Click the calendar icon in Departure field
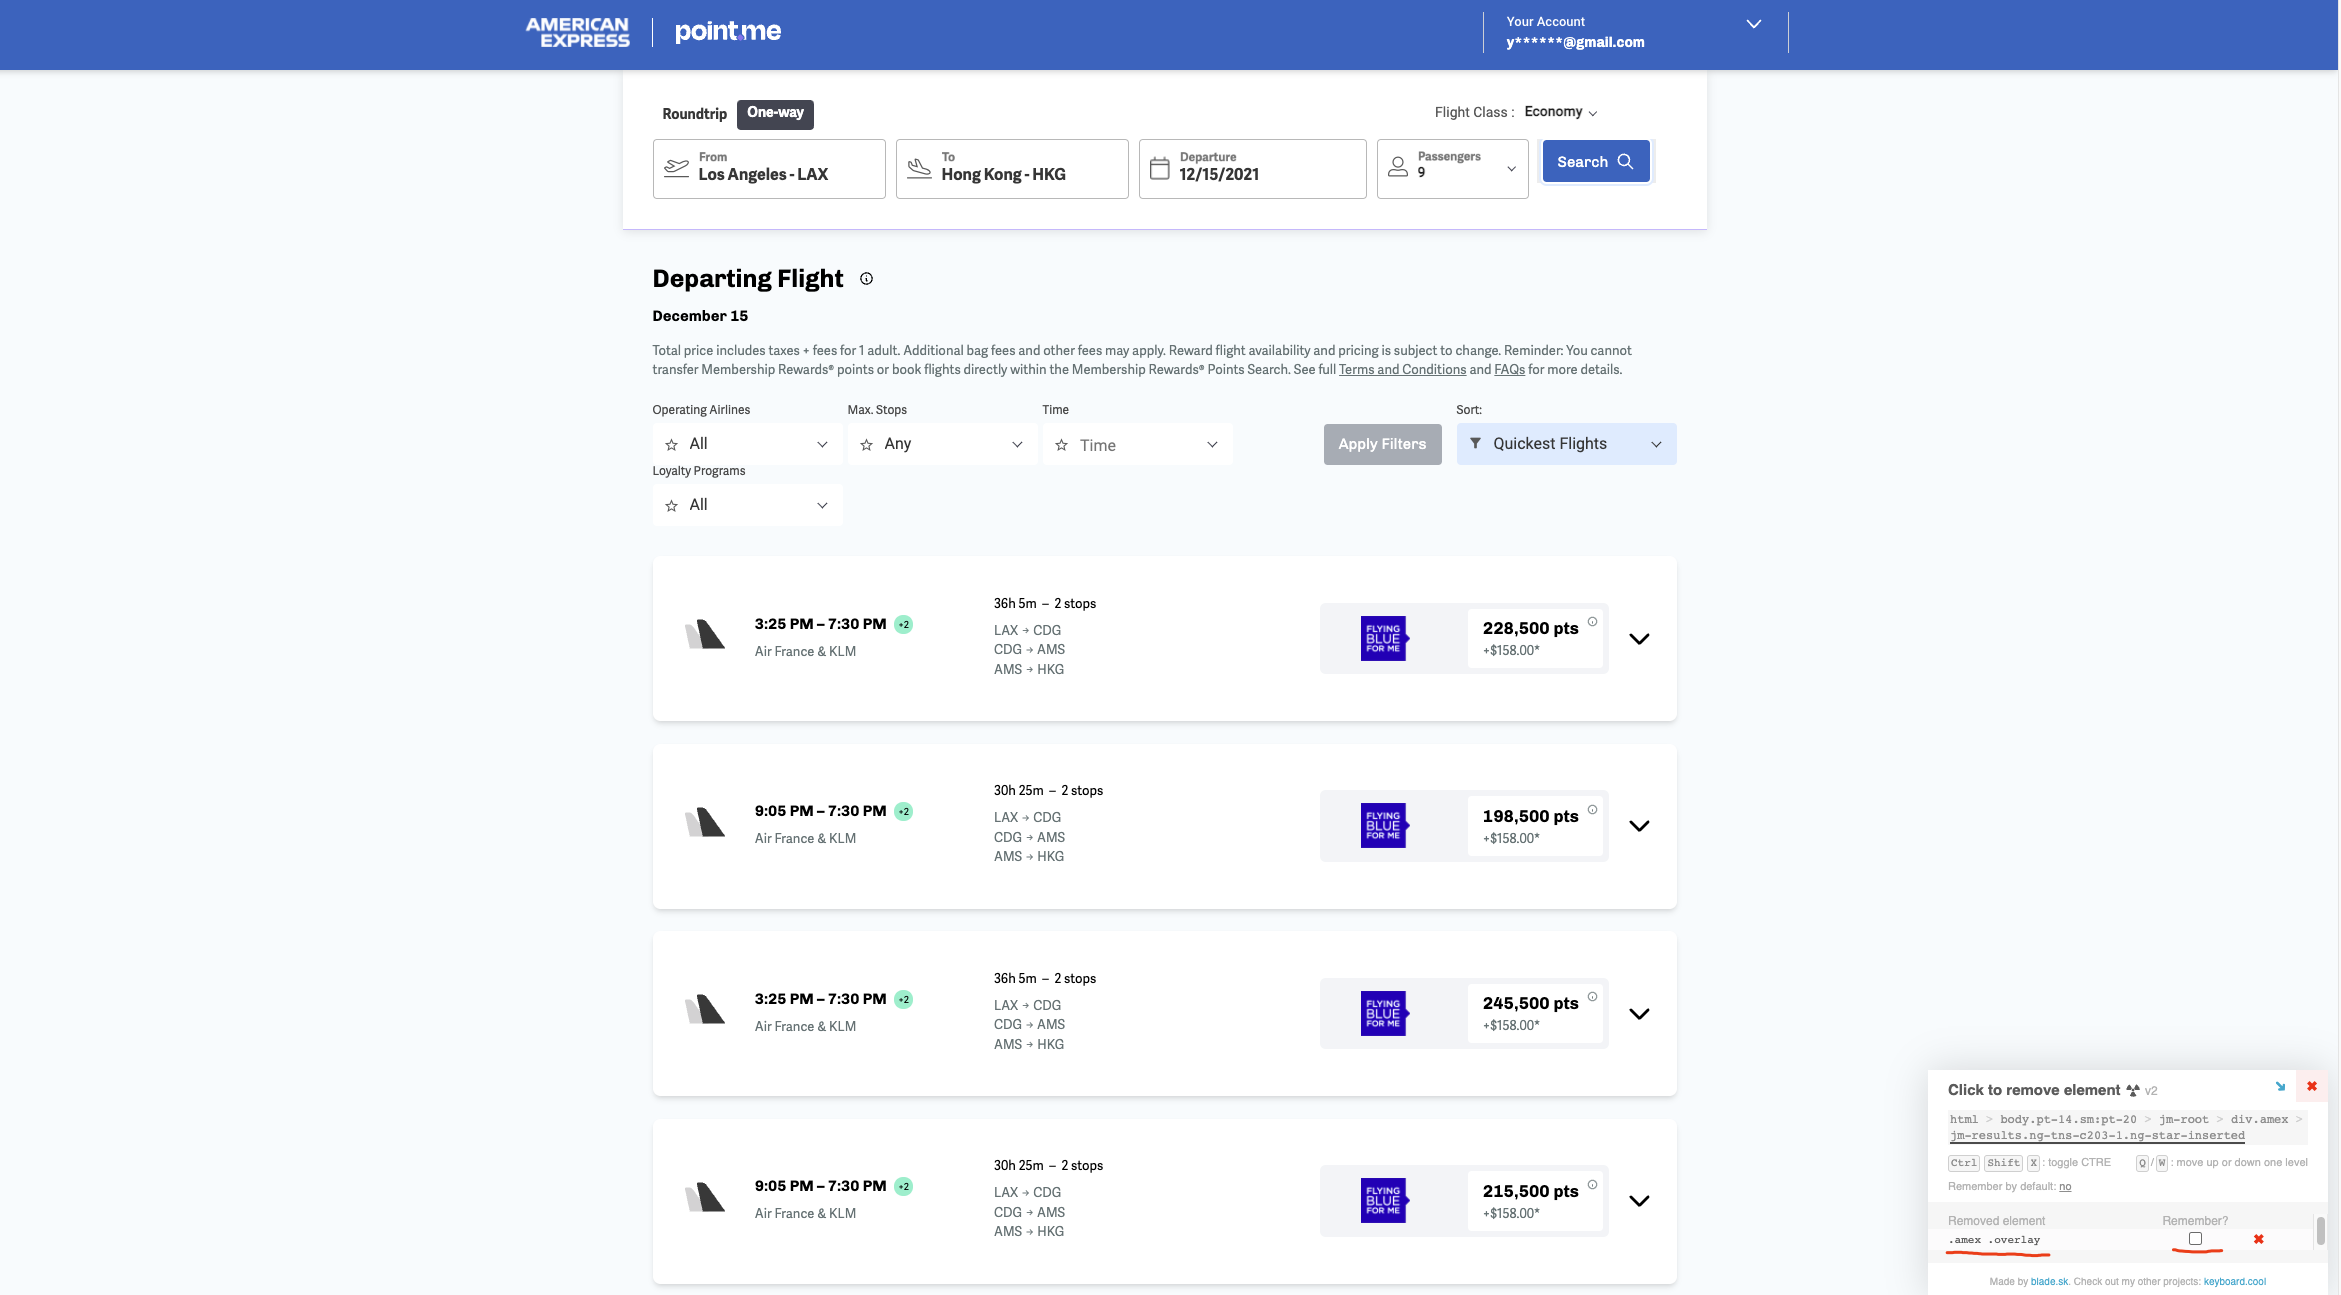The height and width of the screenshot is (1295, 2341). coord(1159,168)
